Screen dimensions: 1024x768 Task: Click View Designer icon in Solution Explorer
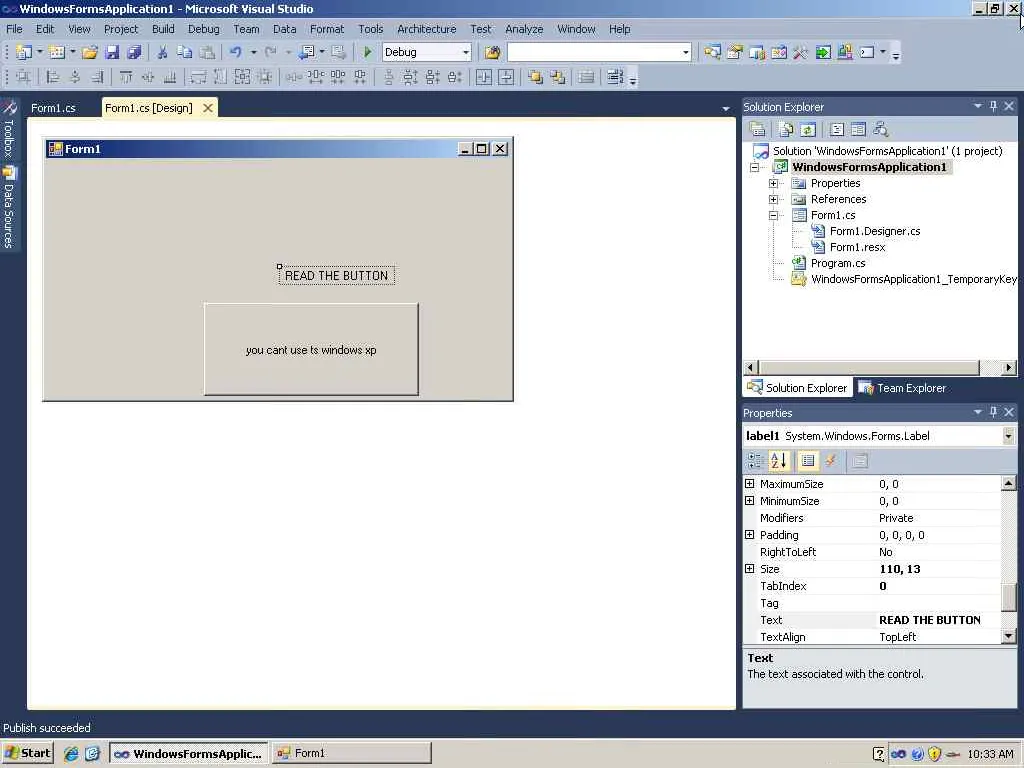click(x=859, y=129)
